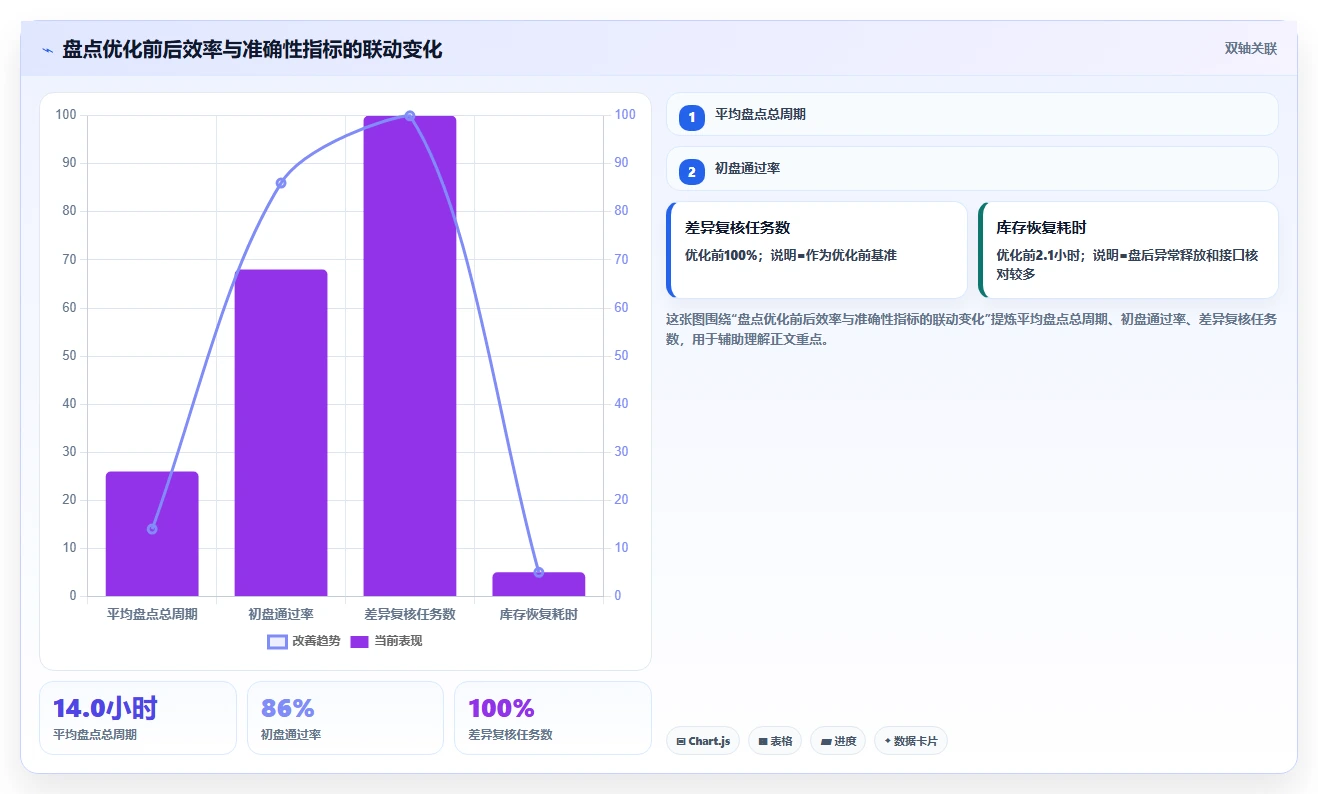Click the x-axis label 差异复核任务数
1318x794 pixels.
pos(410,614)
